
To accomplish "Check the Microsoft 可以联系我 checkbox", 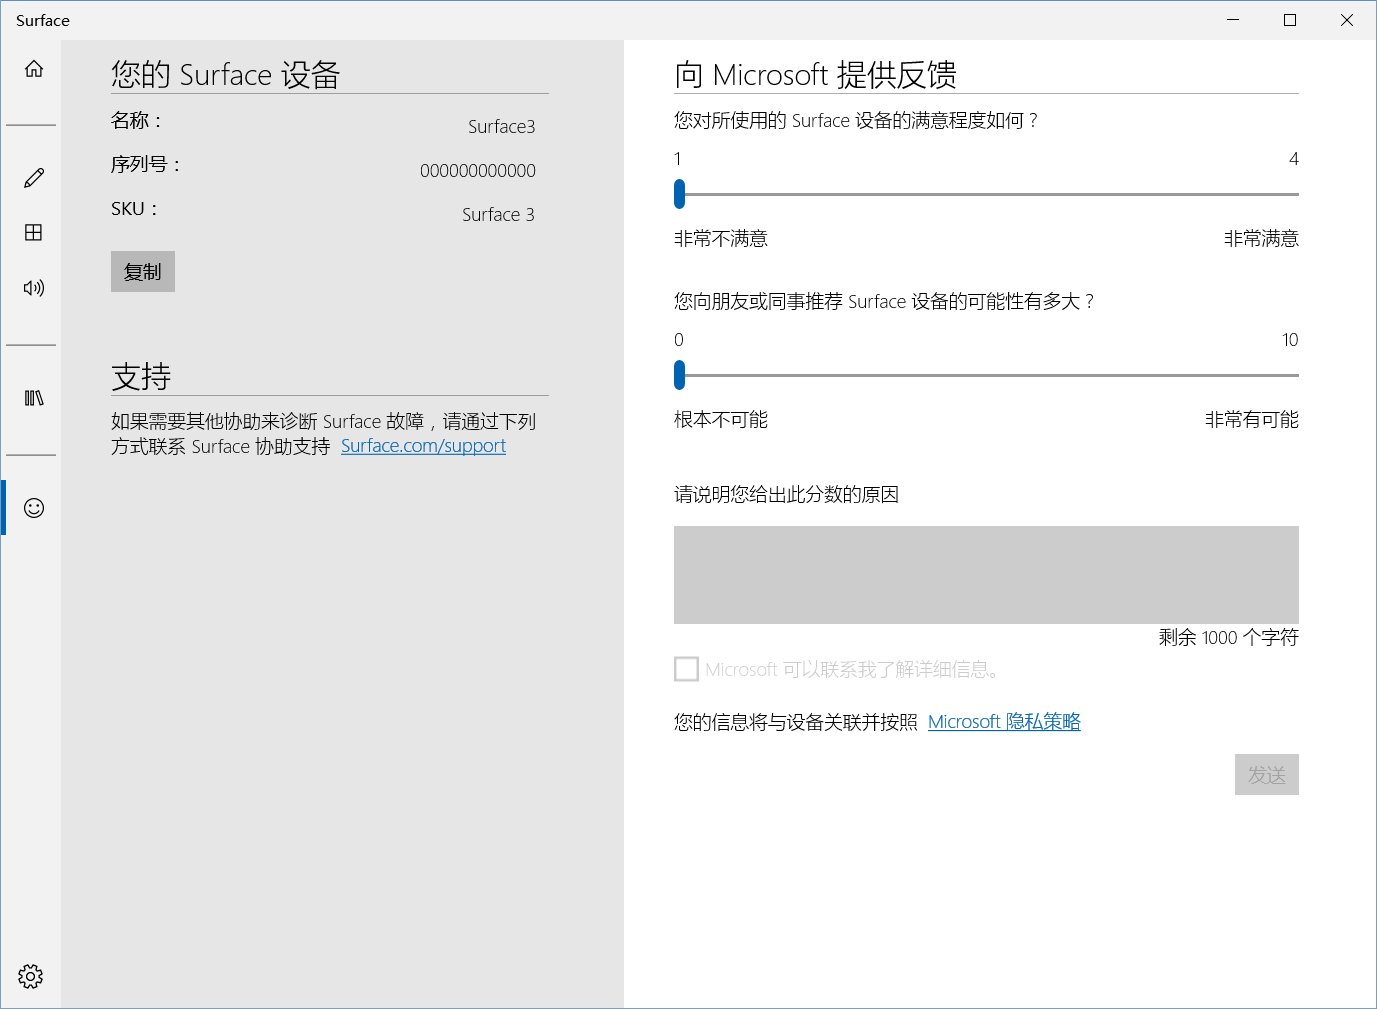I will [687, 669].
